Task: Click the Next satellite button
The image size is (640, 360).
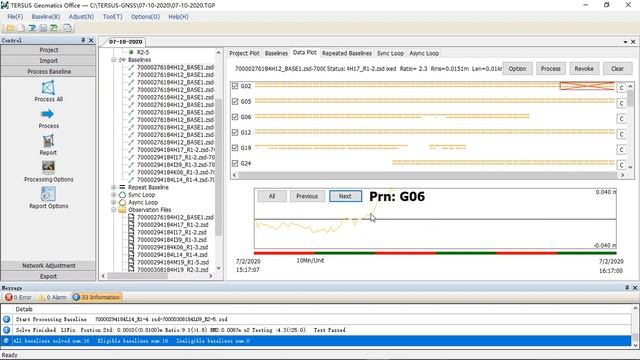Action: (x=345, y=196)
